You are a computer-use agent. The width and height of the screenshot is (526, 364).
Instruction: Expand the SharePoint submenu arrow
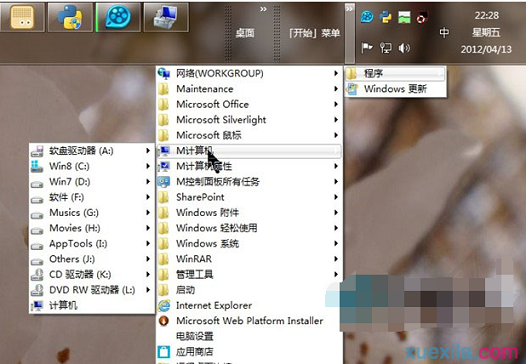tap(336, 197)
